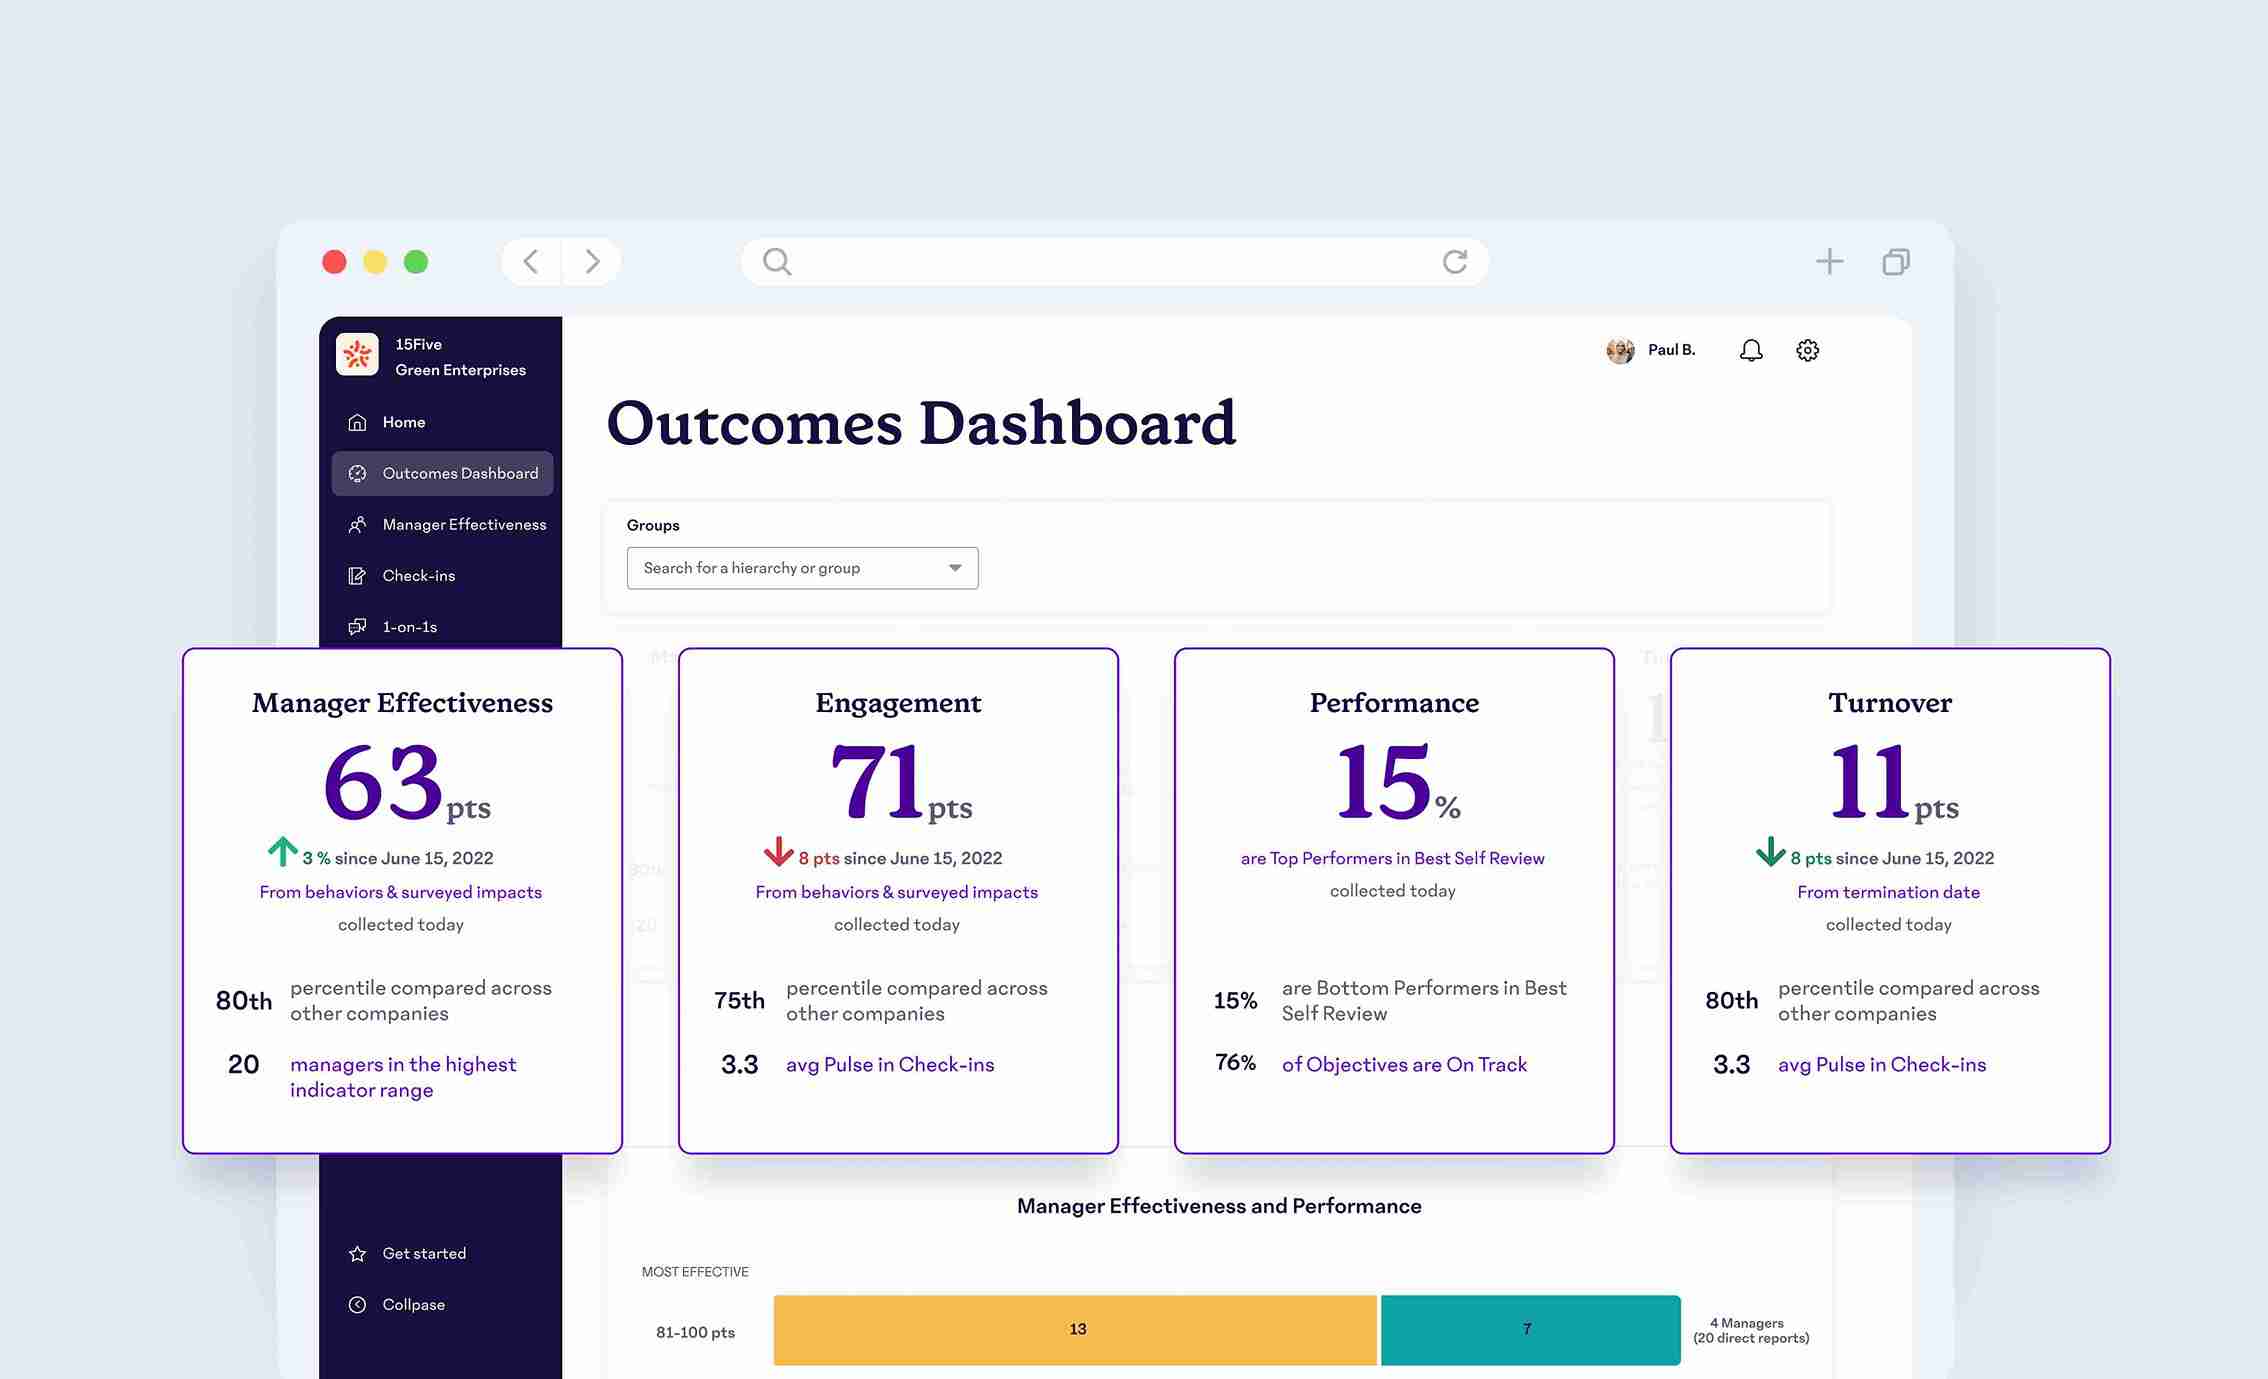Open the settings gear icon

click(x=1807, y=350)
